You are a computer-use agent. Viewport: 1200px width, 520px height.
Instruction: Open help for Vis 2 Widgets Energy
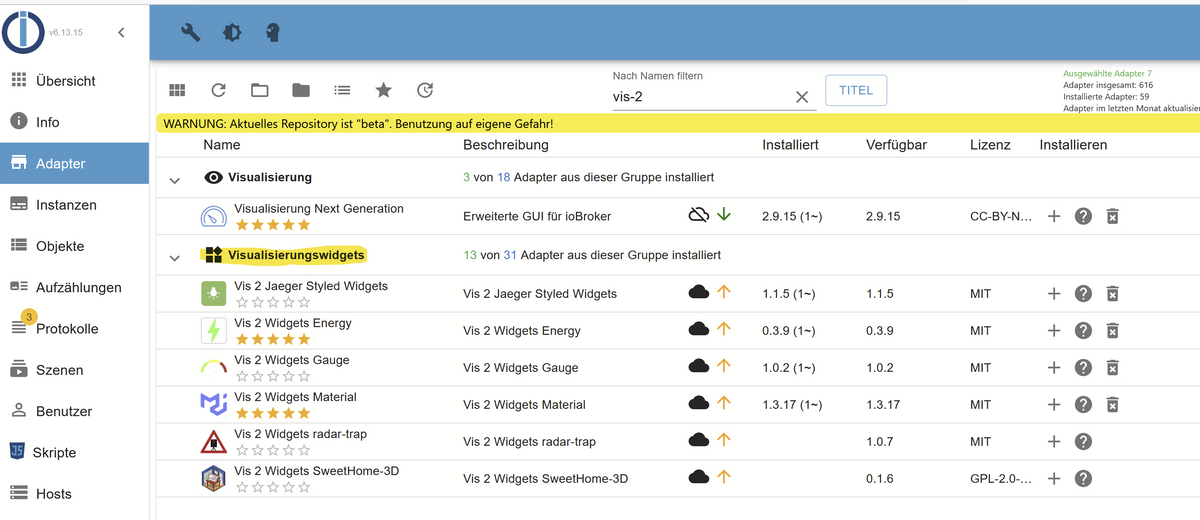coord(1082,330)
